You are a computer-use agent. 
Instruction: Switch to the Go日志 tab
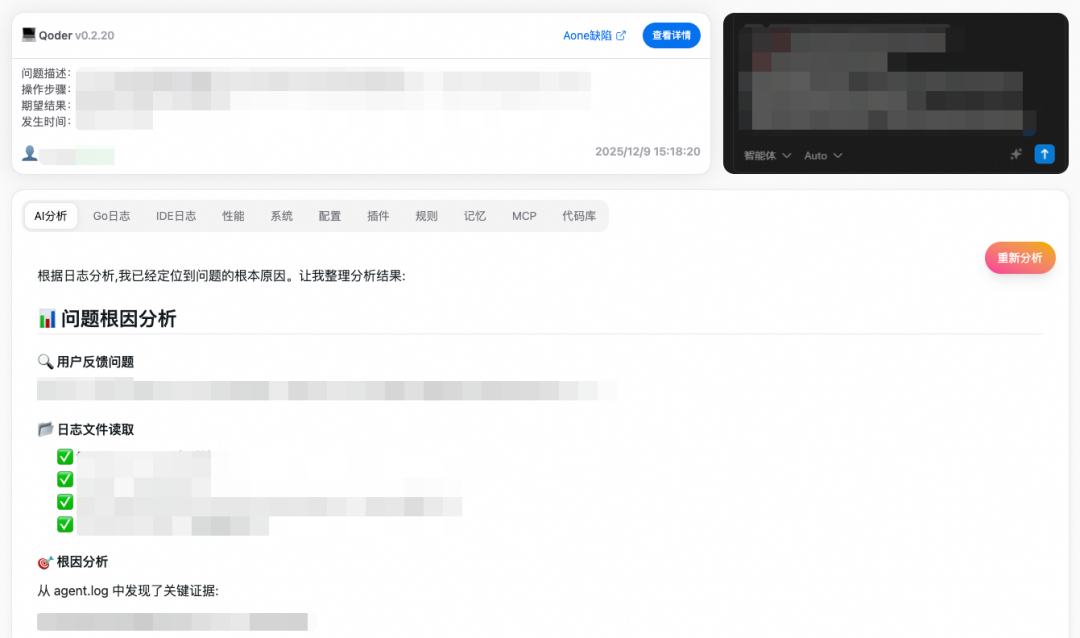pyautogui.click(x=111, y=215)
